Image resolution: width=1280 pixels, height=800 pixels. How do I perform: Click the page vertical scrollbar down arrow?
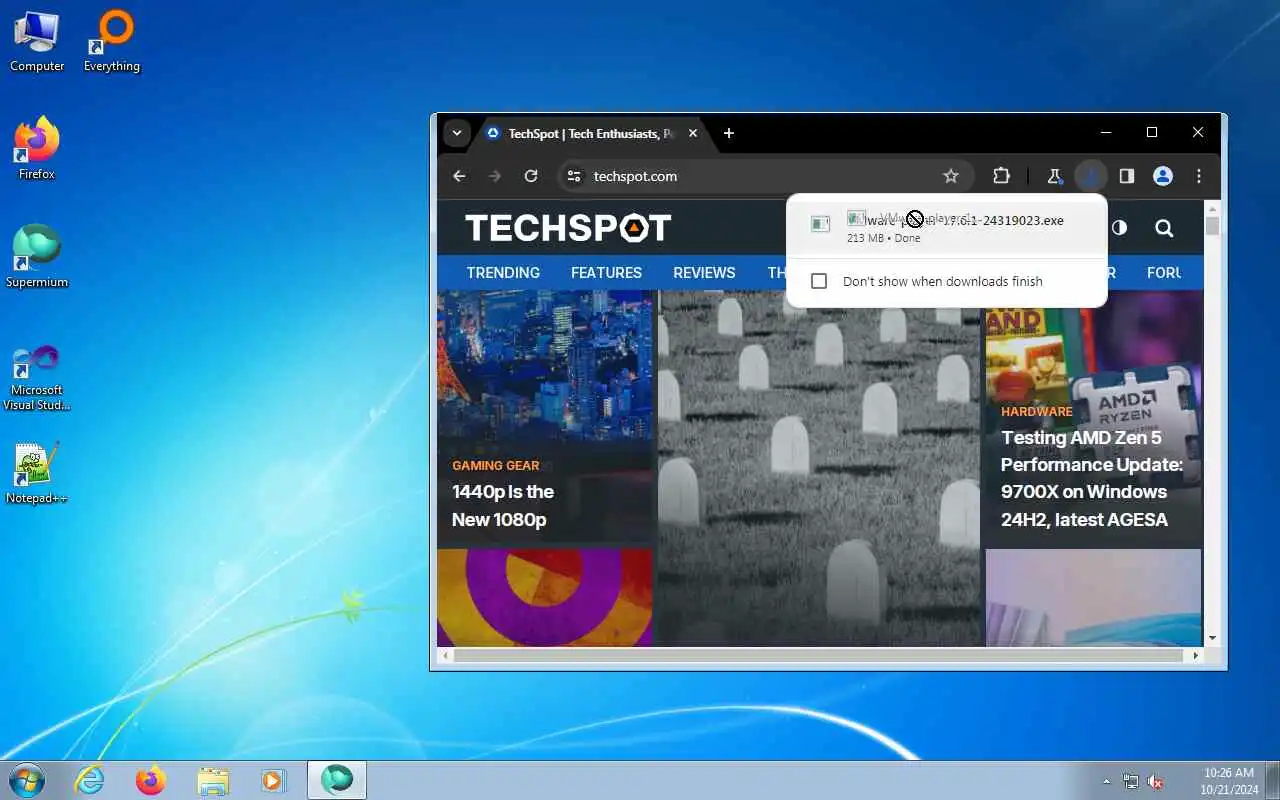click(x=1212, y=638)
